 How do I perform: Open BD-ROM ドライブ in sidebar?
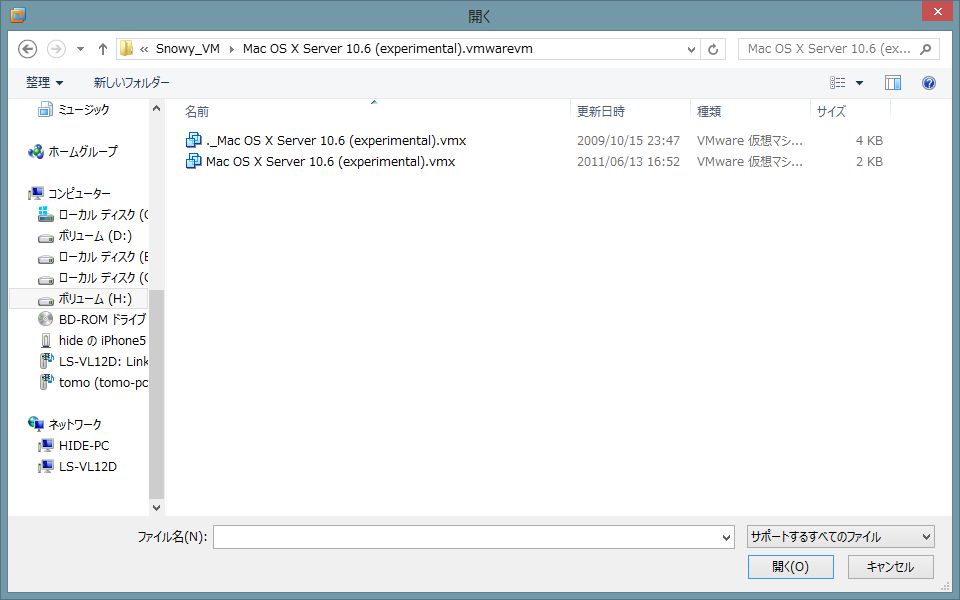coord(102,320)
